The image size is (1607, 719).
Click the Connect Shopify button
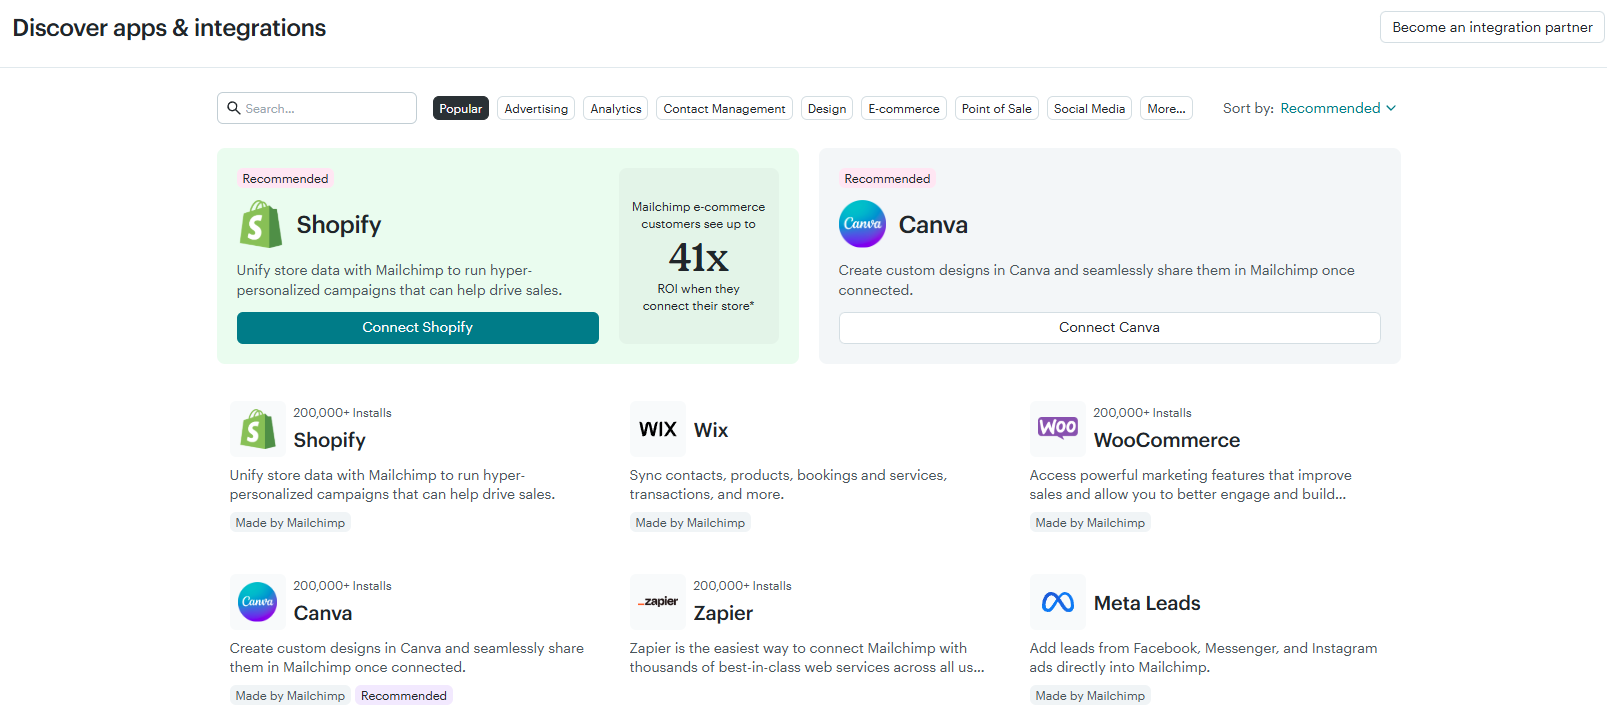point(418,328)
